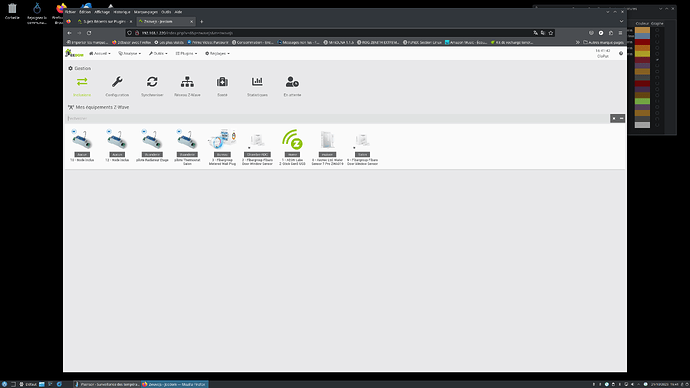Click the translate page icon in address bar
Image resolution: width=690 pixels, height=388 pixels.
pos(536,33)
